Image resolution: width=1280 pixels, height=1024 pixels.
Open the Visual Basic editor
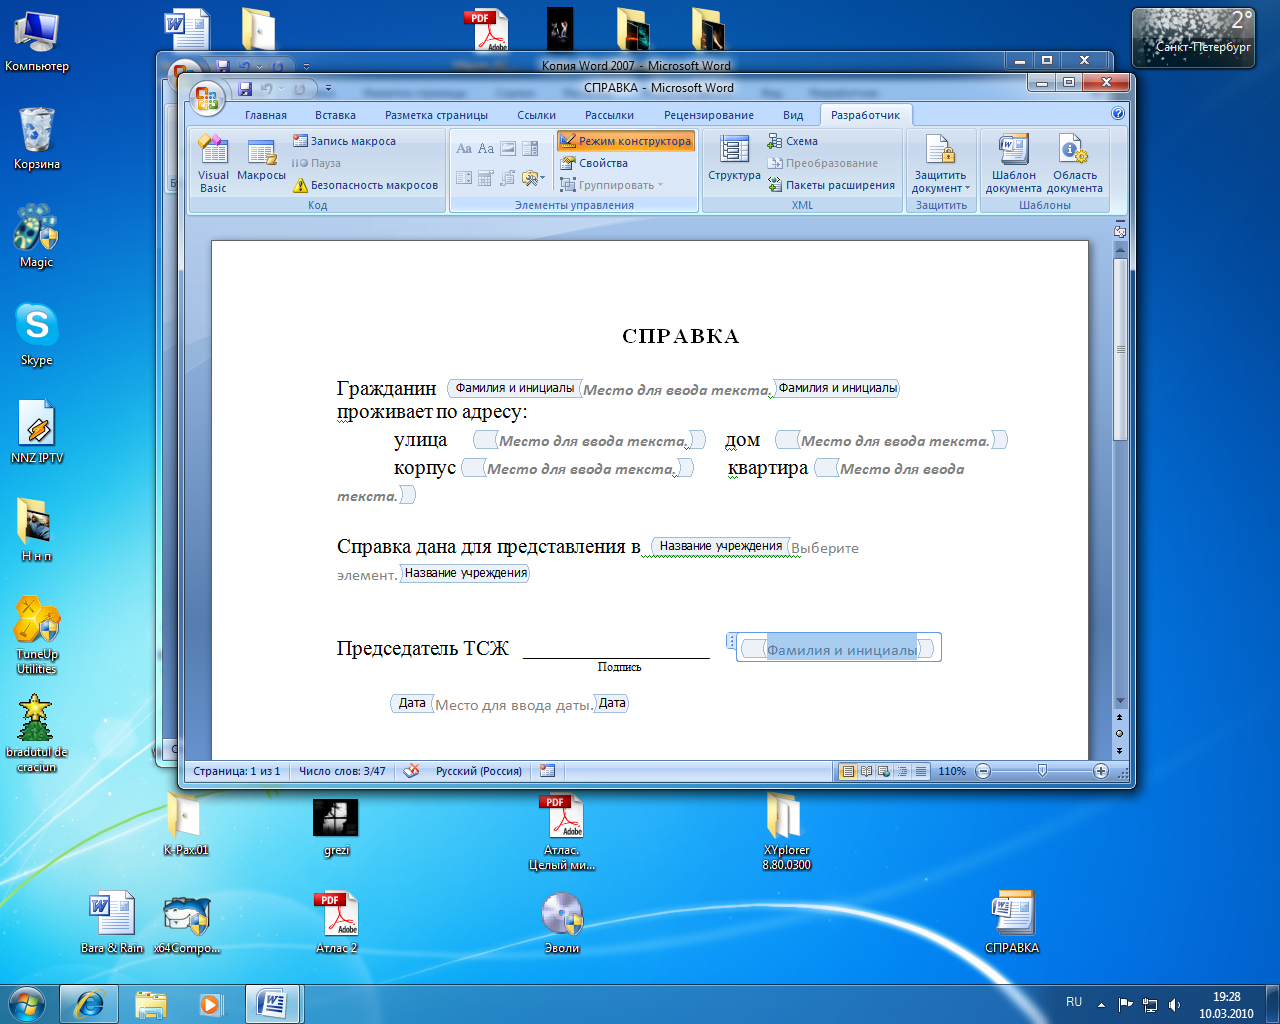click(x=213, y=162)
